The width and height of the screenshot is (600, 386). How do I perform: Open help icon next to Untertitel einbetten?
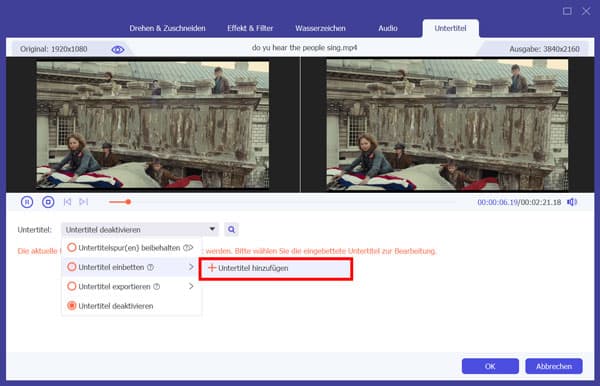coord(150,267)
